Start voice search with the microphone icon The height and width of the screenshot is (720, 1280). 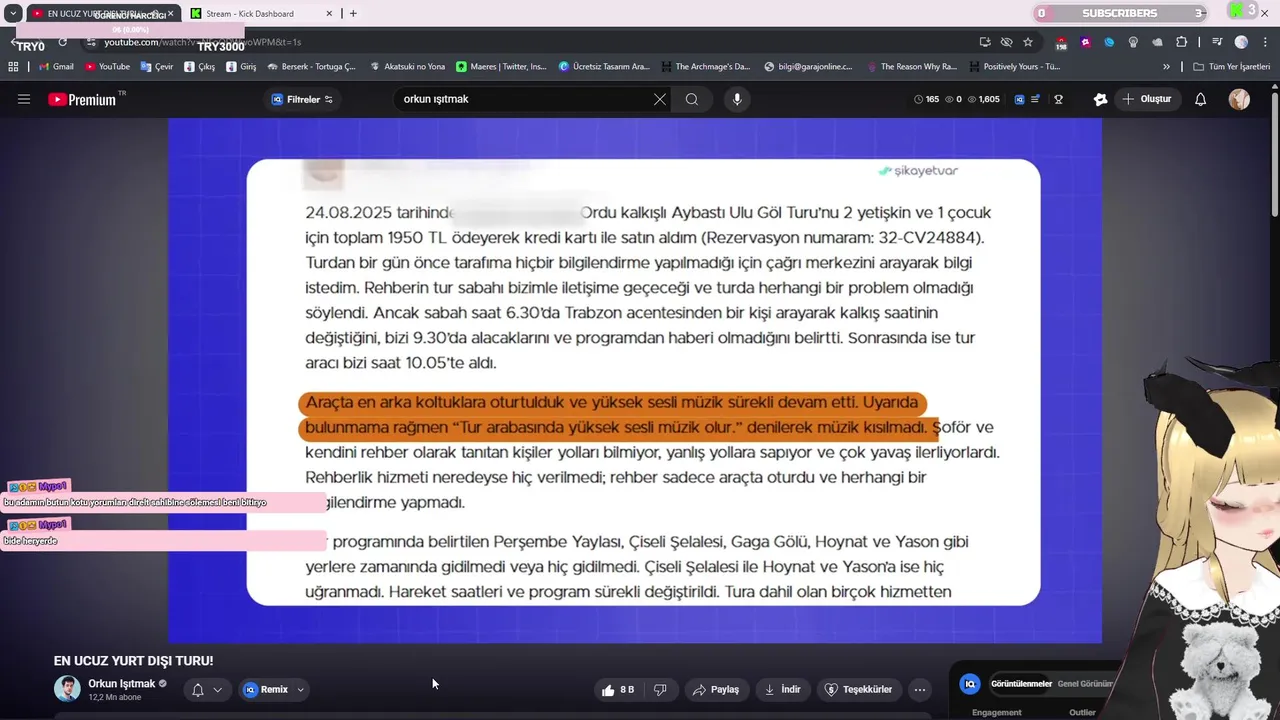pos(737,99)
